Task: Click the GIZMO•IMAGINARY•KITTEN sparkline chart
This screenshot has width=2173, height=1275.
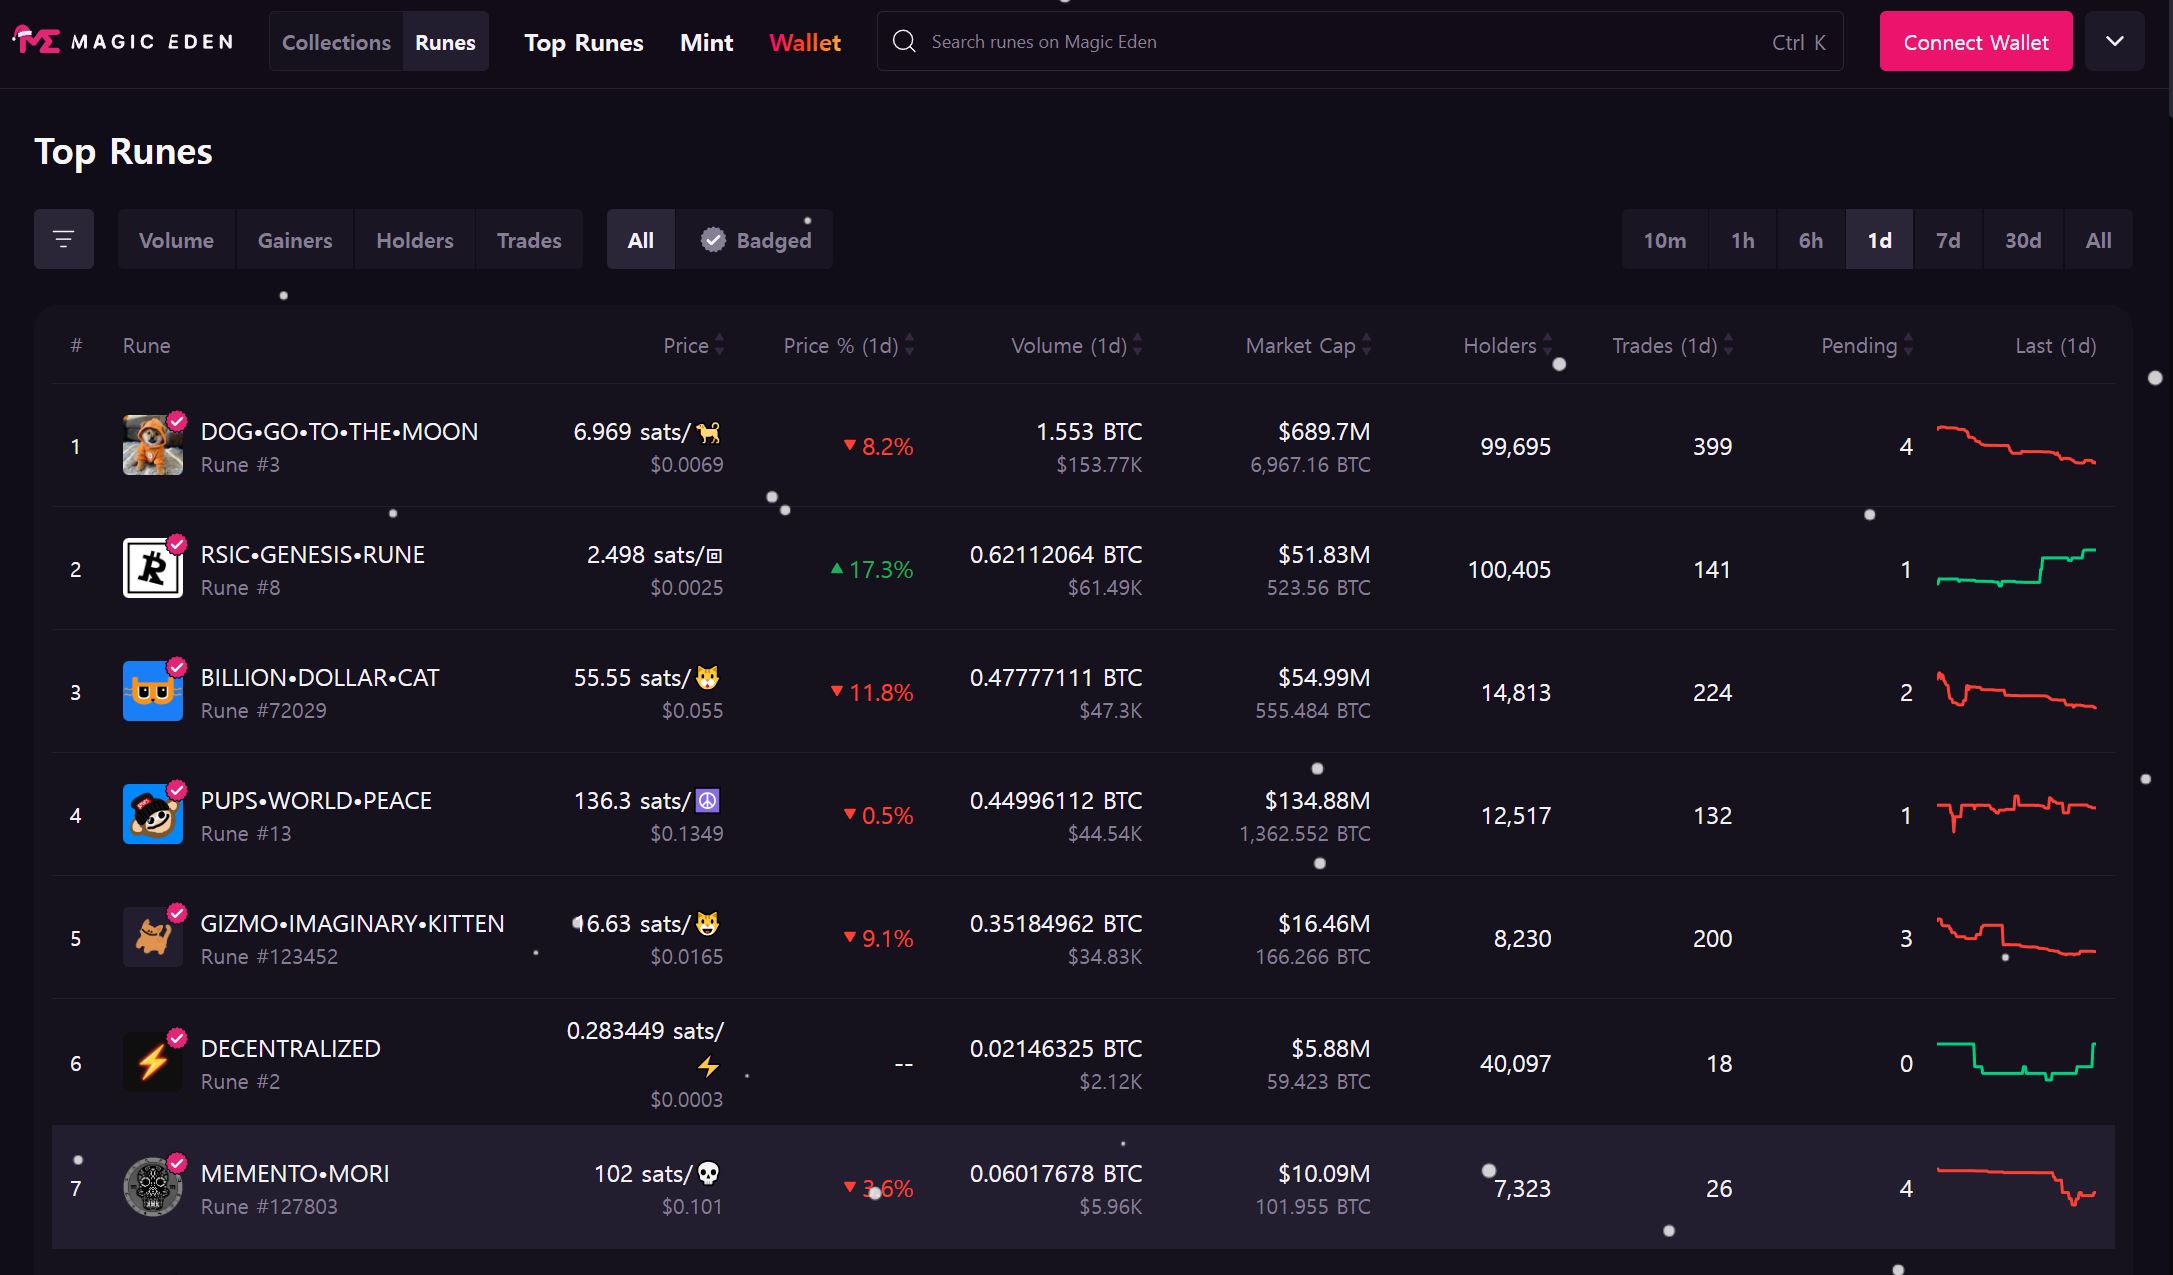Action: coord(2016,937)
